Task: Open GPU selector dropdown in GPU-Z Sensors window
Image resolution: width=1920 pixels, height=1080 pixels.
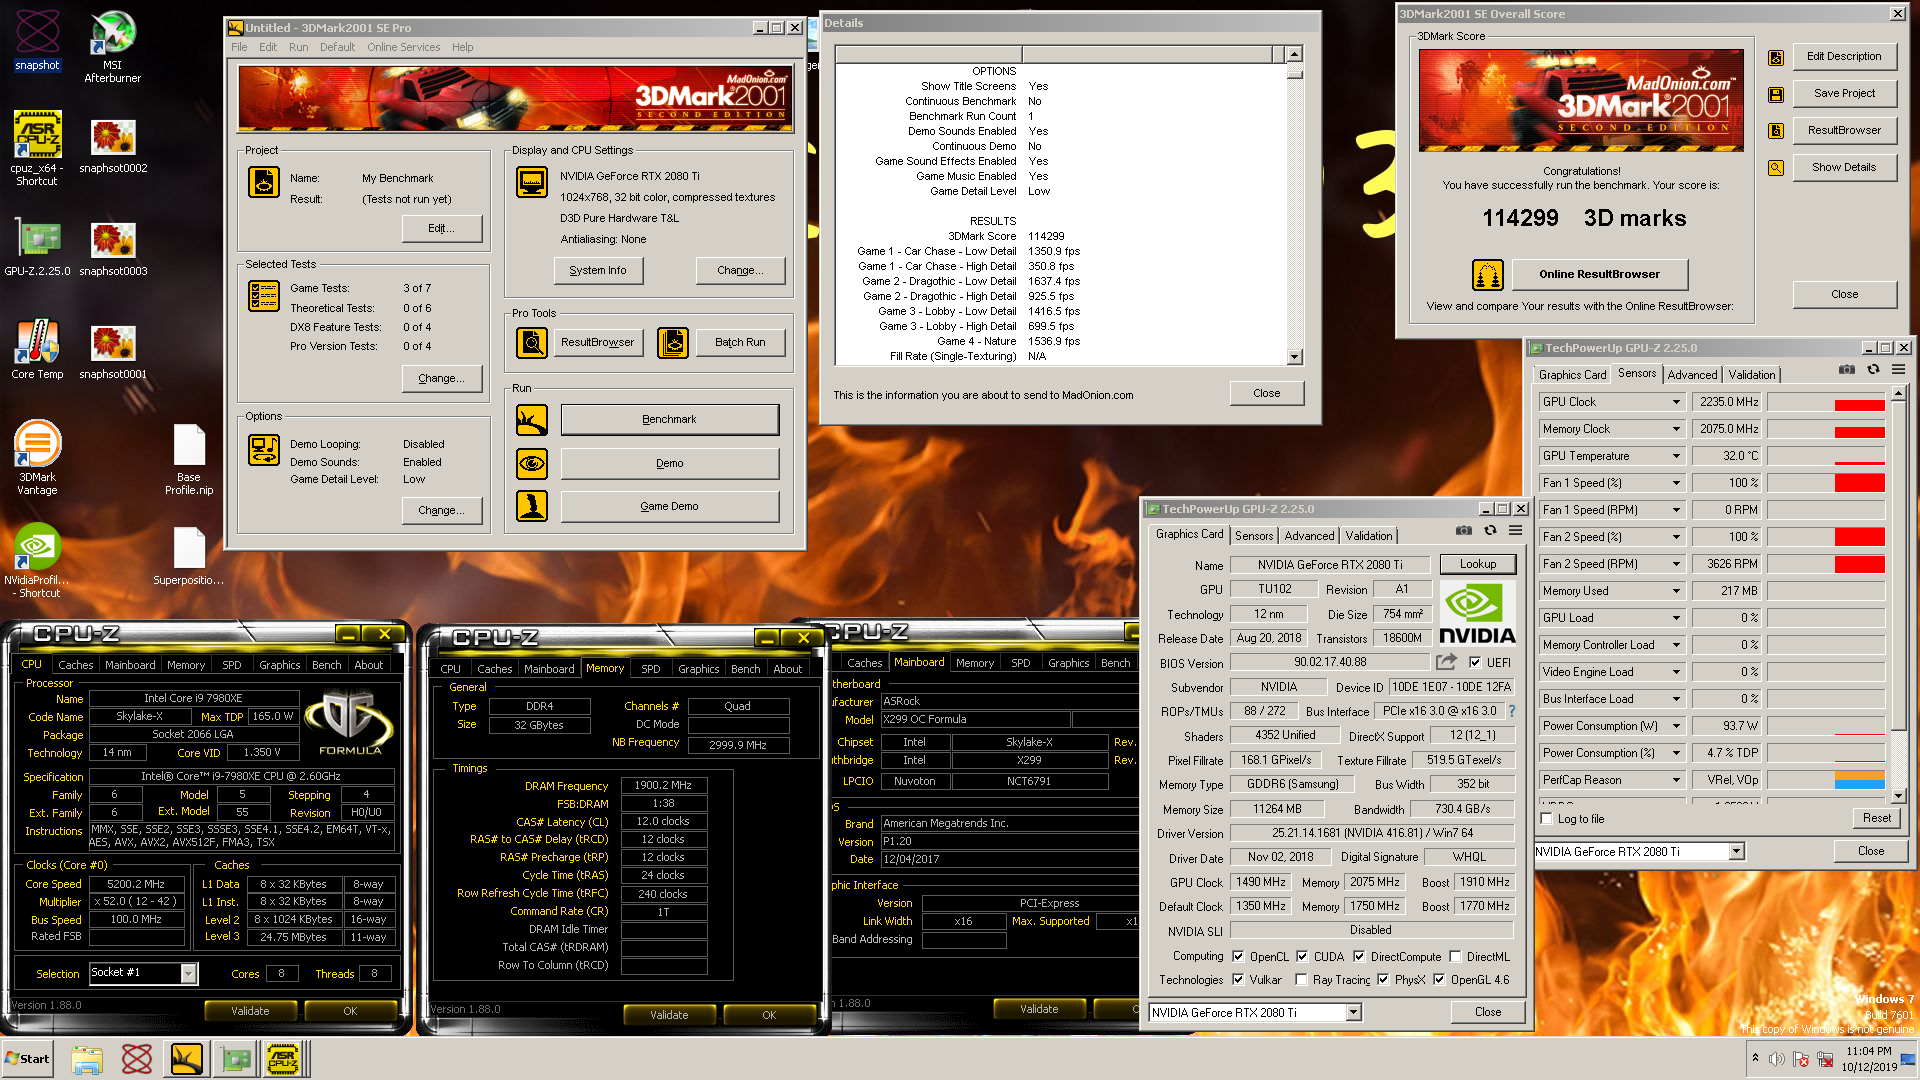Action: (1737, 852)
